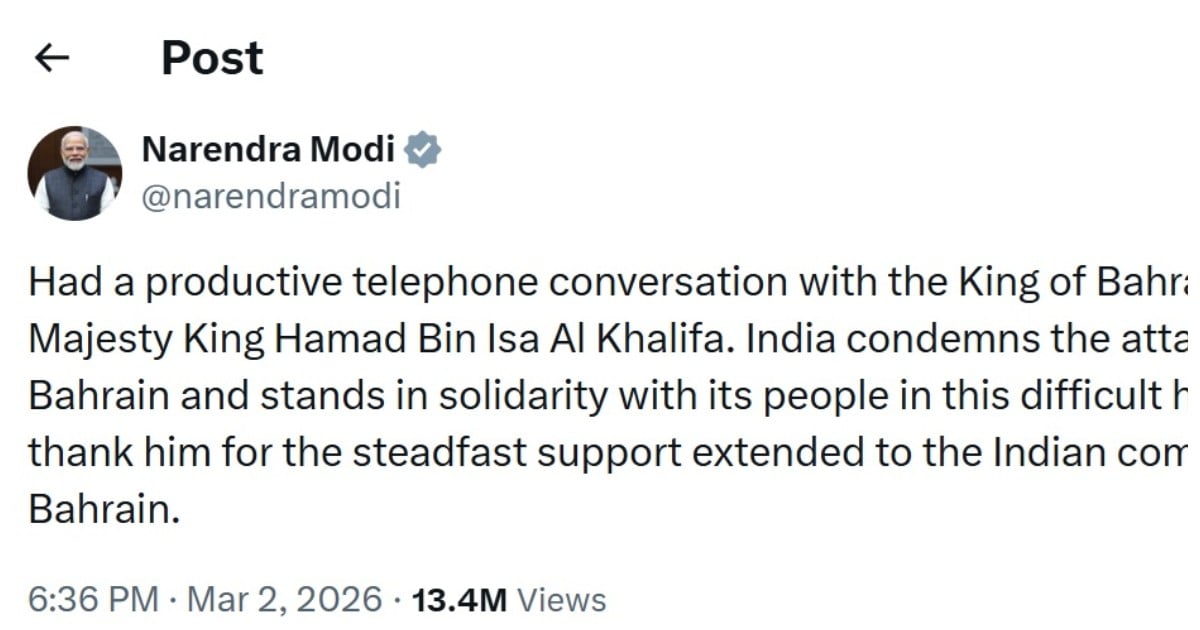The height and width of the screenshot is (630, 1200).
Task: Click the "Views" label
Action: point(562,600)
